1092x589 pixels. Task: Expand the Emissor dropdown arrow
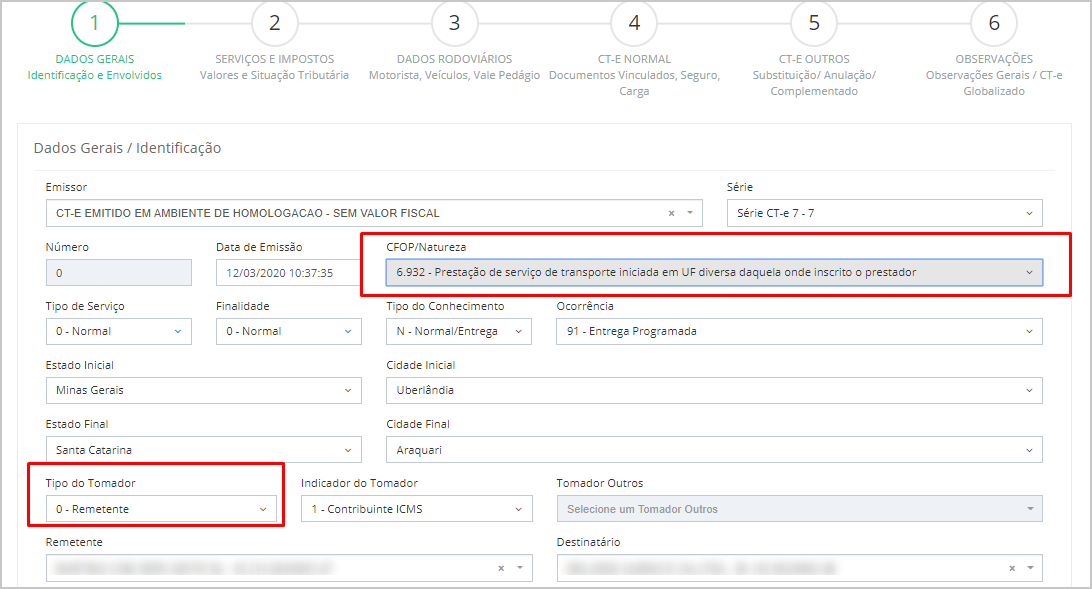click(690, 213)
